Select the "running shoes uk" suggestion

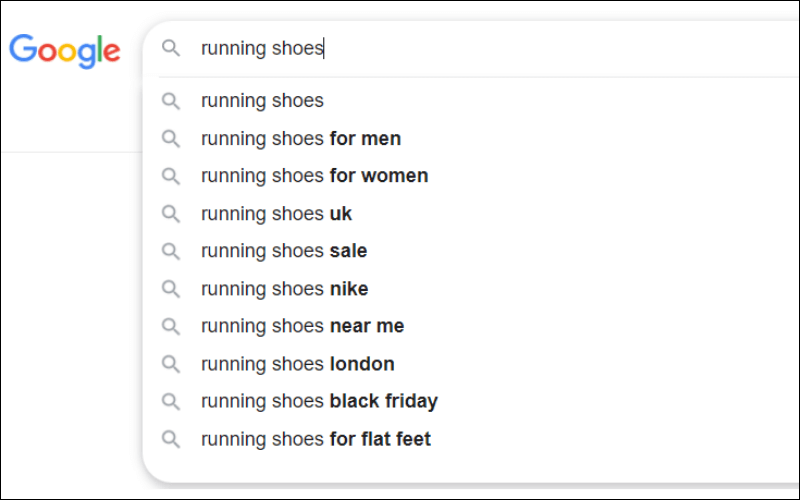pyautogui.click(x=276, y=213)
